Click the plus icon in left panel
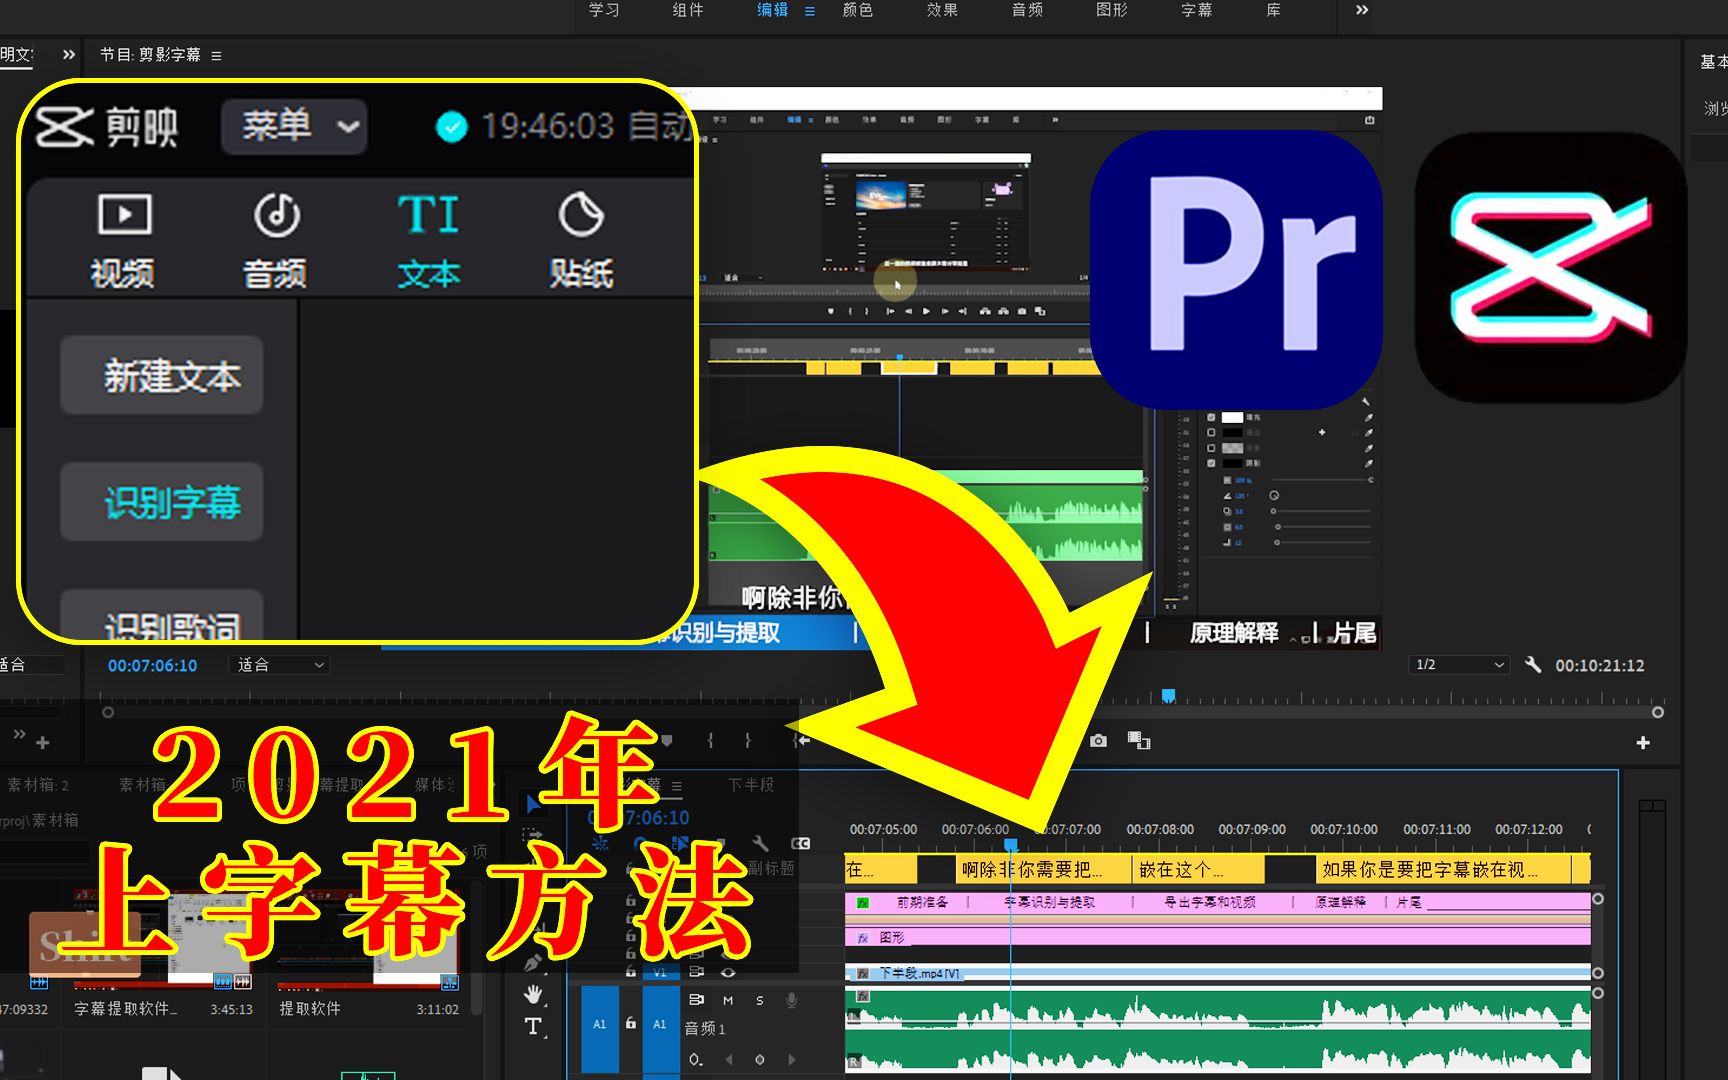This screenshot has height=1080, width=1728. 42,743
